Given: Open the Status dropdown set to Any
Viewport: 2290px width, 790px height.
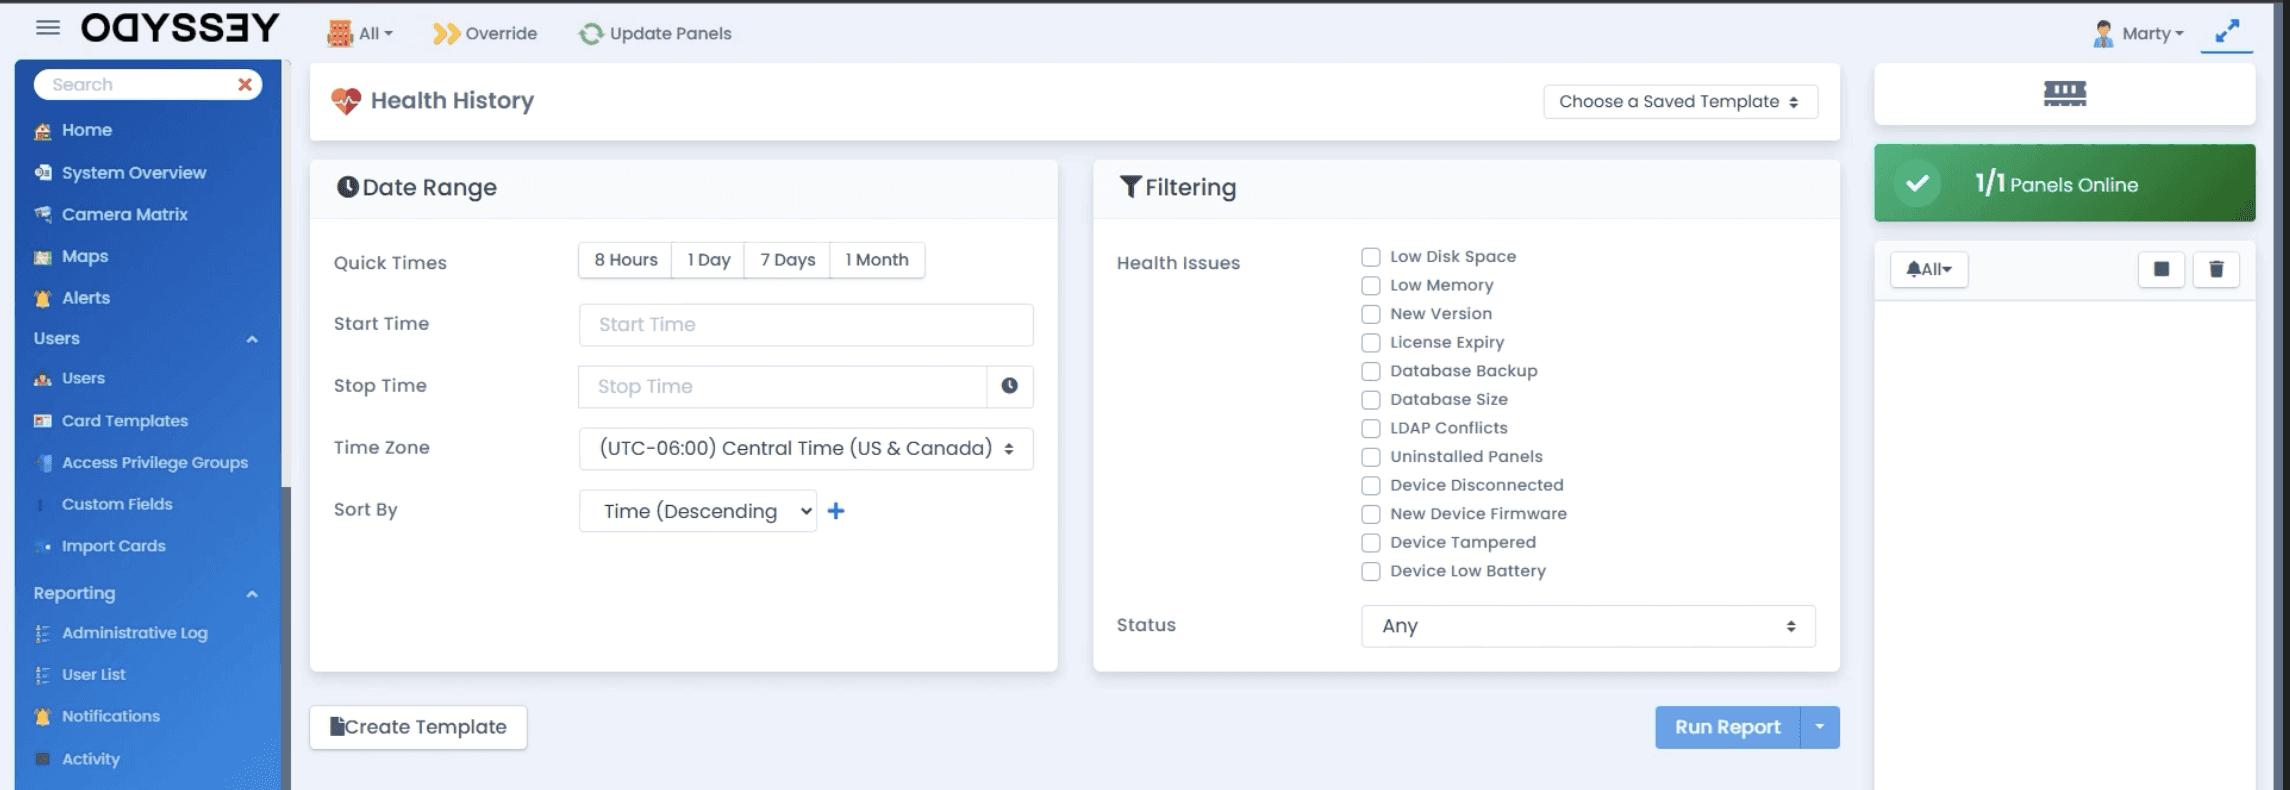Looking at the screenshot, I should pyautogui.click(x=1588, y=626).
